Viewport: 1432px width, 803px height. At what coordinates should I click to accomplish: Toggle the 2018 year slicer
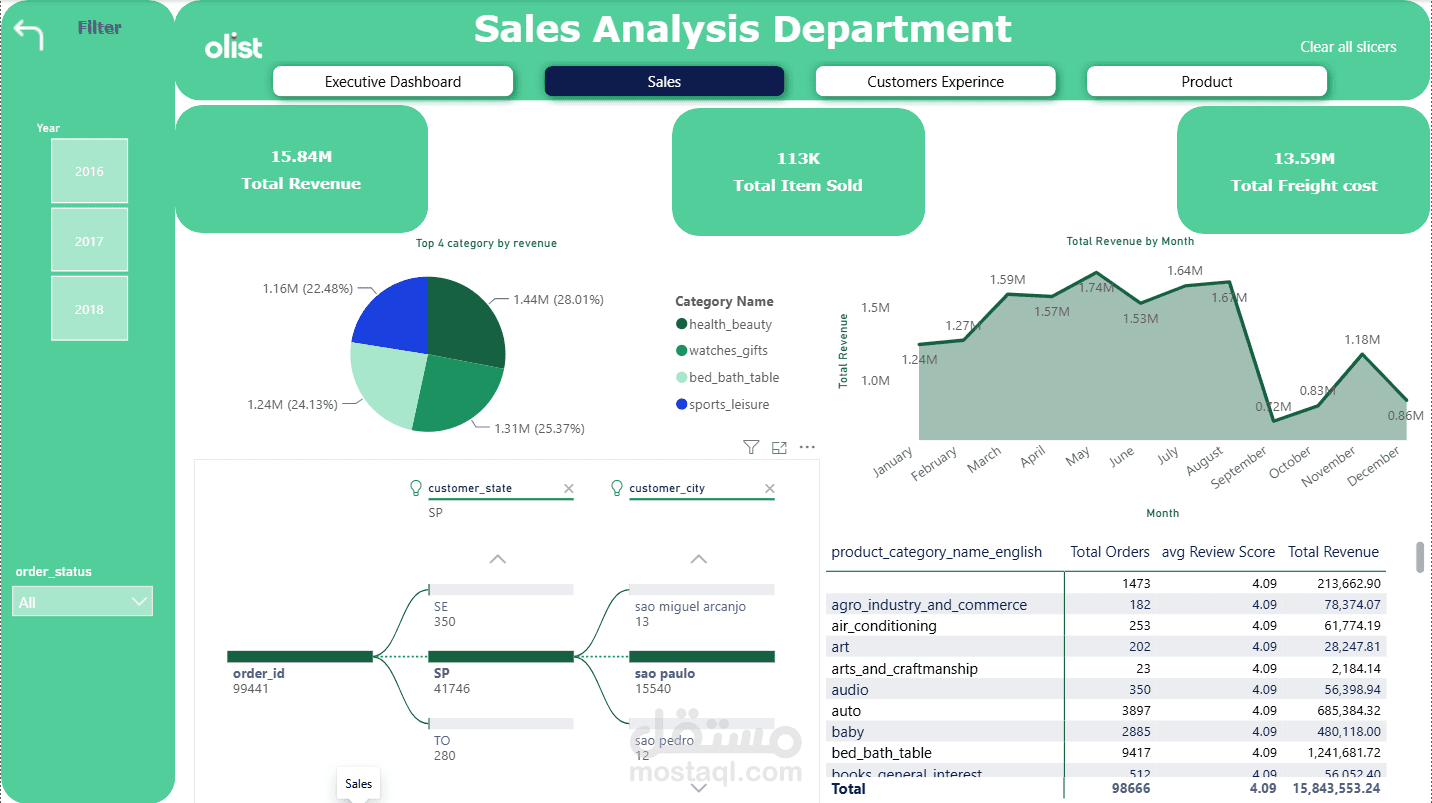pyautogui.click(x=89, y=309)
